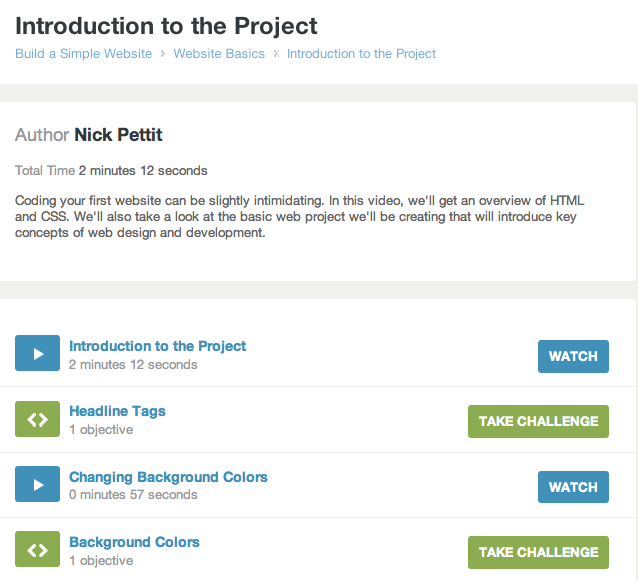This screenshot has width=638, height=581.
Task: Click the second breadcrumb separator arrow
Action: tap(276, 54)
